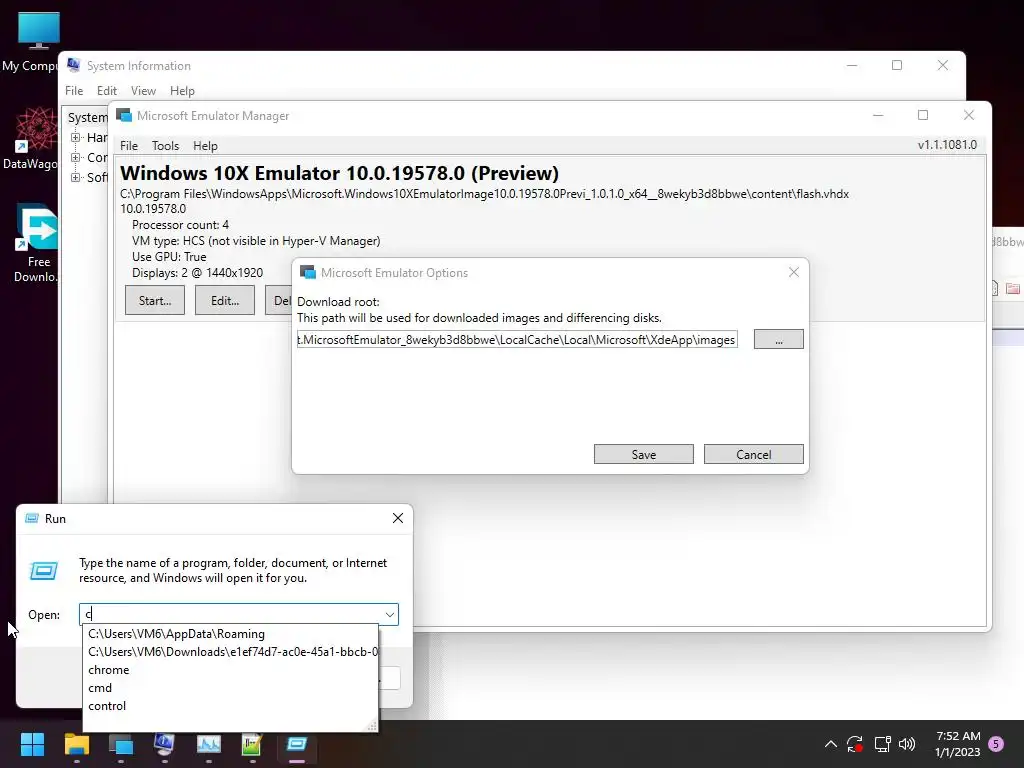
Task: Cancel the emulator options dialog
Action: (x=754, y=455)
